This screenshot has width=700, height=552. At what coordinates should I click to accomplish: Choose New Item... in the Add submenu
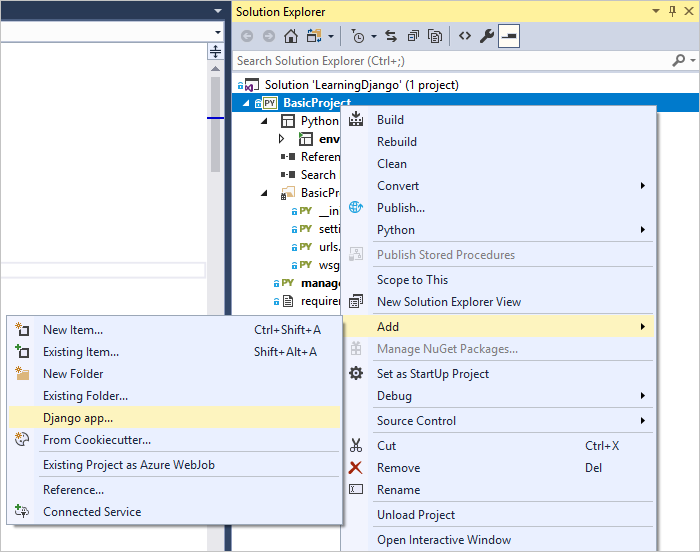pos(72,330)
